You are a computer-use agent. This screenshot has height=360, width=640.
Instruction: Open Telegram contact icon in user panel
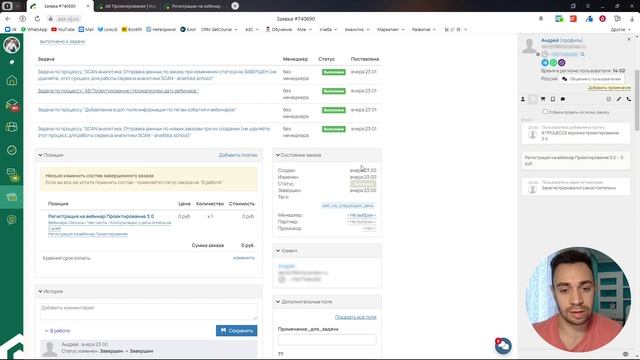click(544, 62)
